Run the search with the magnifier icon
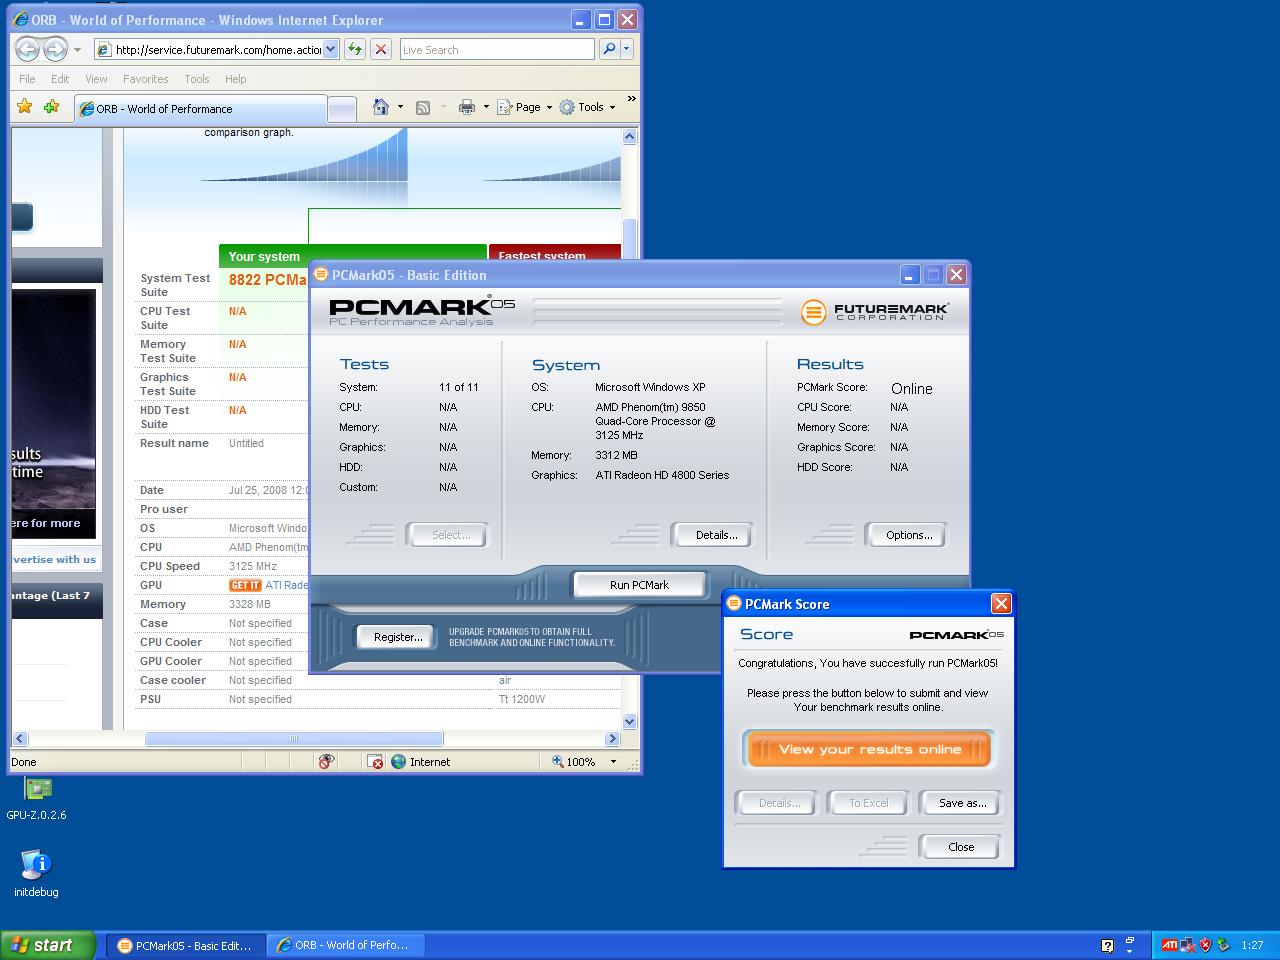Screen dimensions: 1280x960 tap(608, 49)
